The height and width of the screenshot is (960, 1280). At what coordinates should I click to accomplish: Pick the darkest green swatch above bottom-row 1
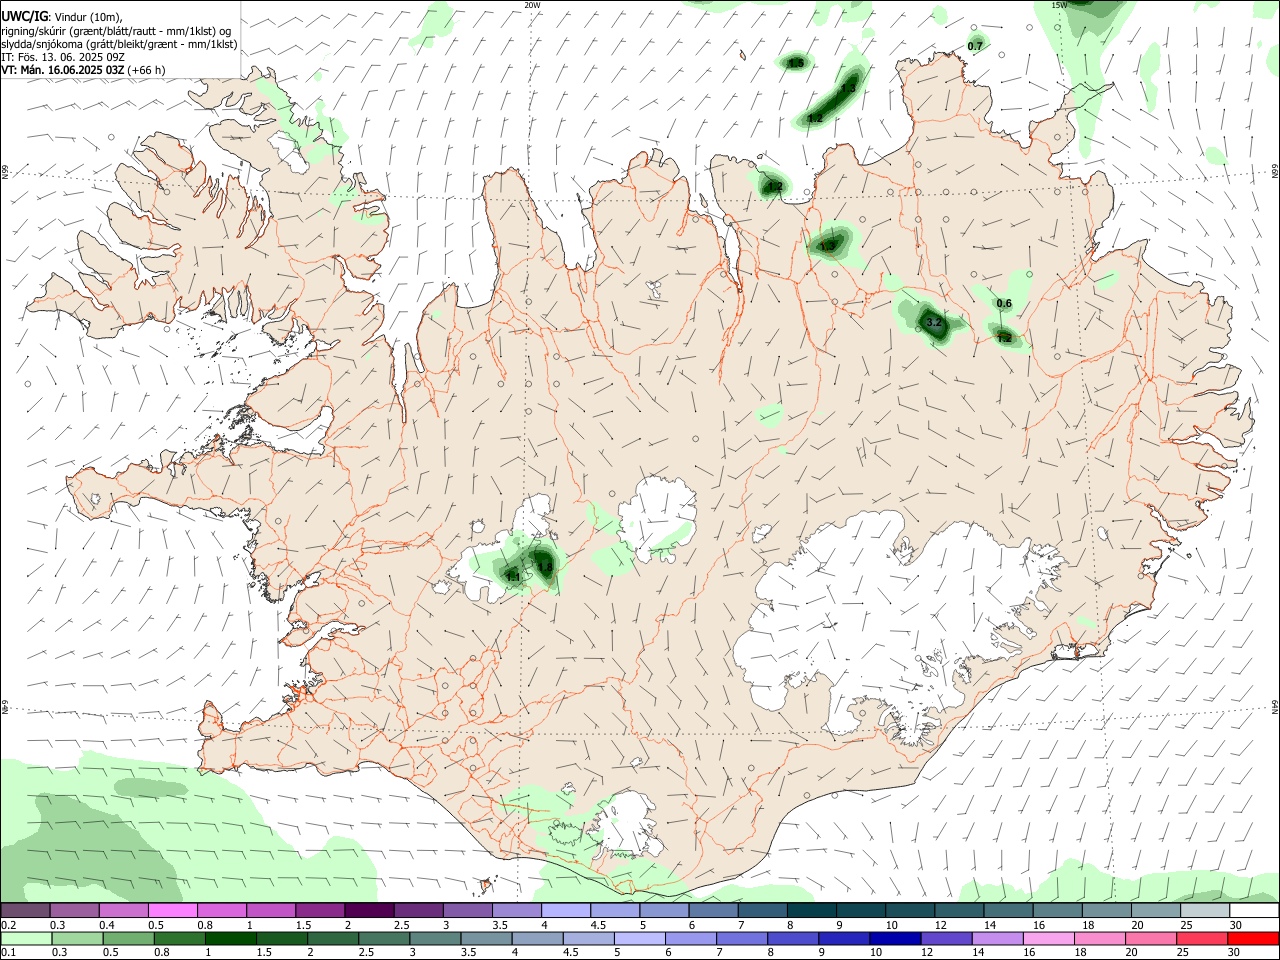tap(230, 938)
